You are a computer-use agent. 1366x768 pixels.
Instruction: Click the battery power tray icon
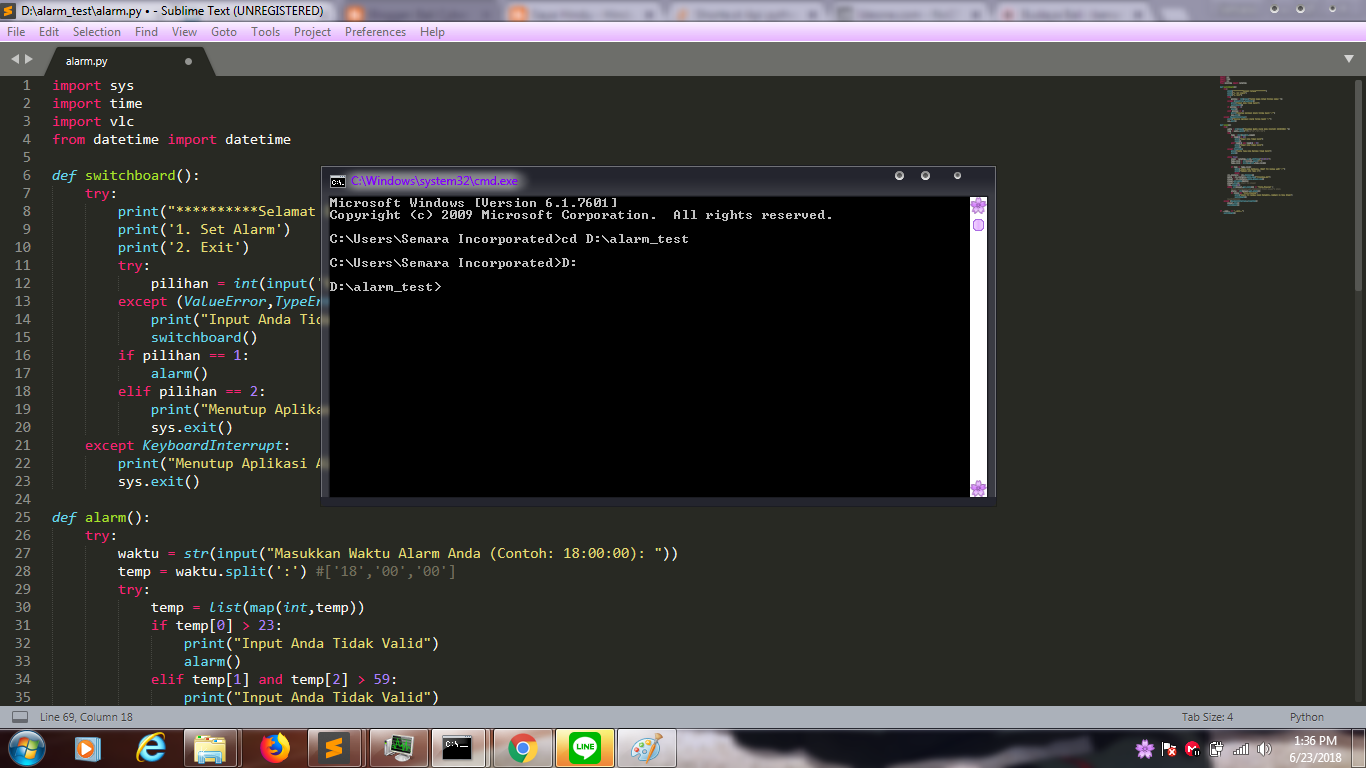[1217, 749]
